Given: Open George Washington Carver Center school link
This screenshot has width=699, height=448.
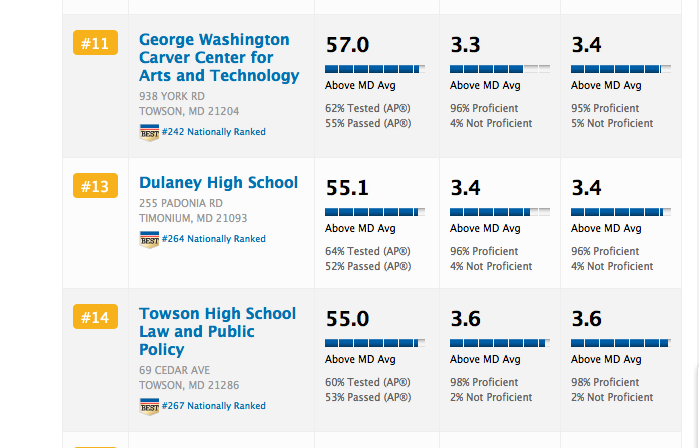Looking at the screenshot, I should [218, 58].
